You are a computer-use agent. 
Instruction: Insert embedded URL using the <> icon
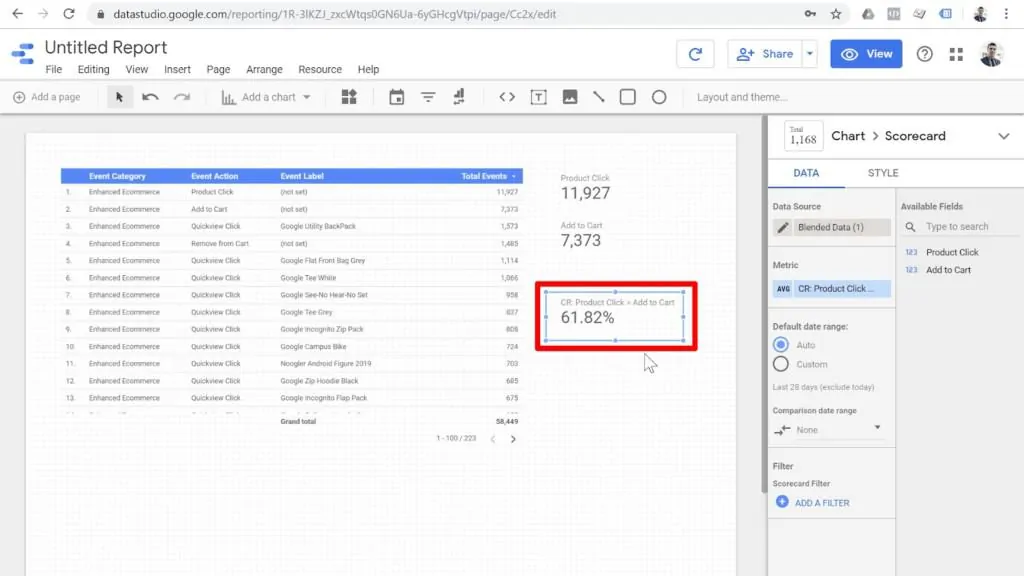[507, 97]
